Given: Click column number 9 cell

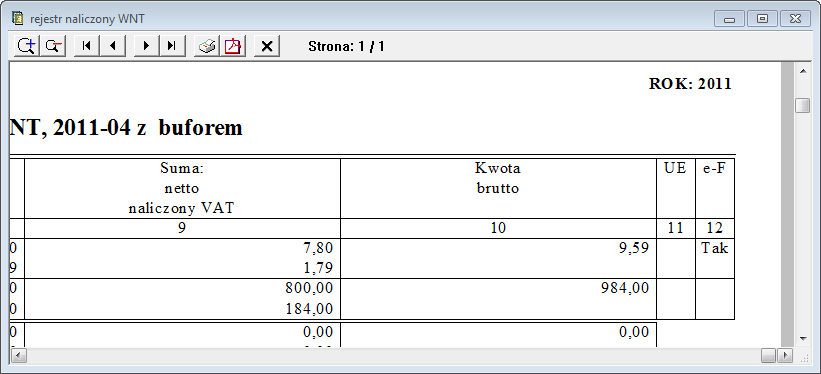Looking at the screenshot, I should click(182, 228).
